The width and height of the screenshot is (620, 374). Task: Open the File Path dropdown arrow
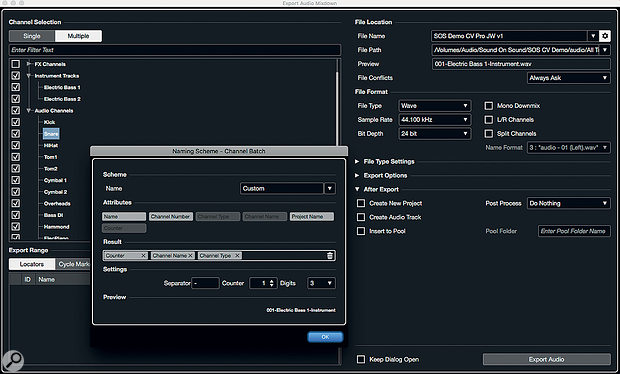(605, 50)
